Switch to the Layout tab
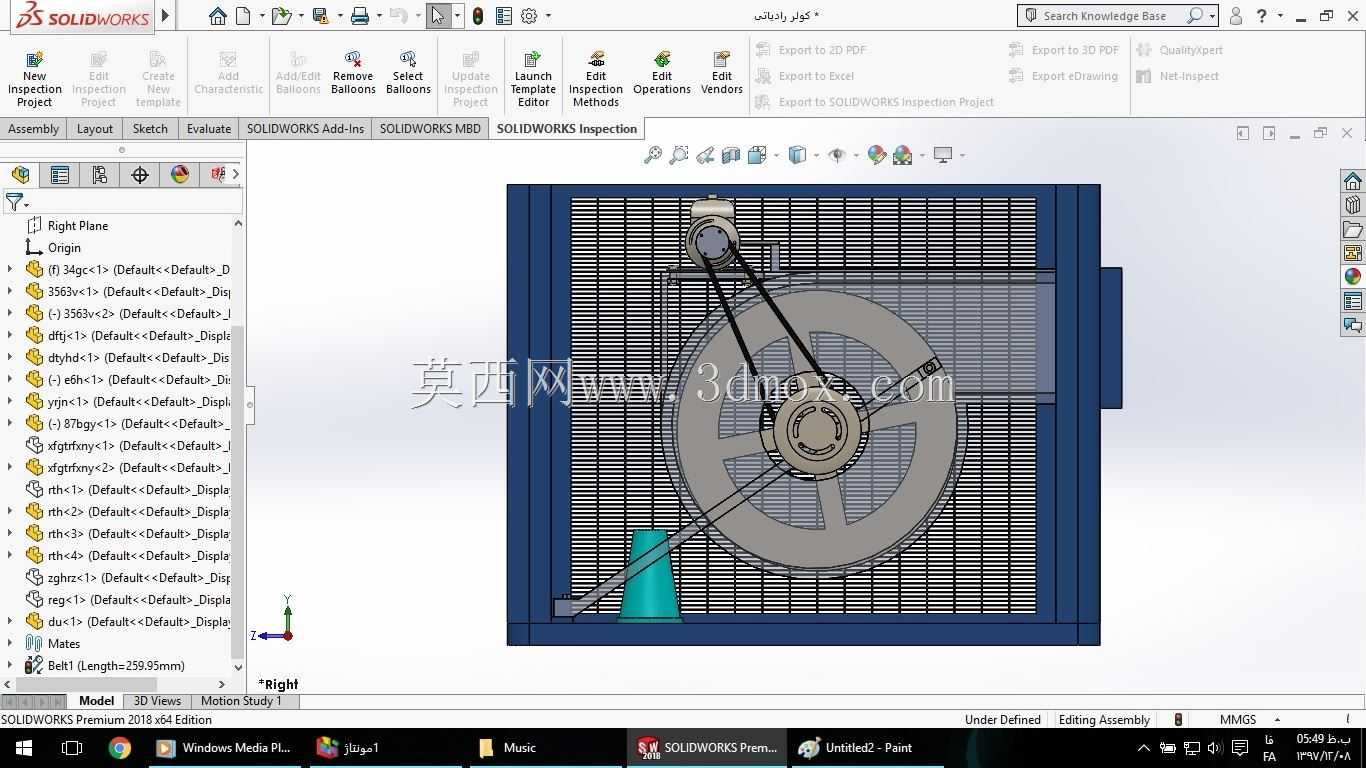Screen dimensions: 1366x768 coord(95,129)
